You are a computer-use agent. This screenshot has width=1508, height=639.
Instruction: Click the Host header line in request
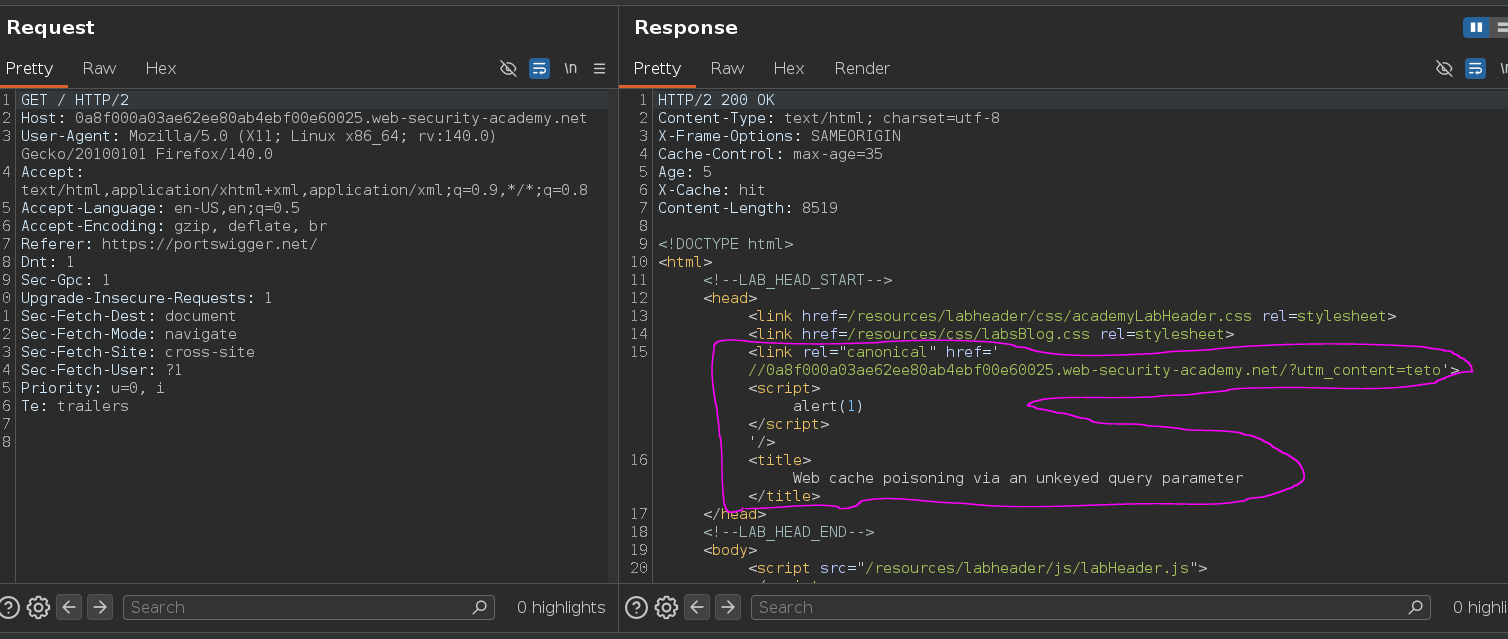pyautogui.click(x=304, y=118)
